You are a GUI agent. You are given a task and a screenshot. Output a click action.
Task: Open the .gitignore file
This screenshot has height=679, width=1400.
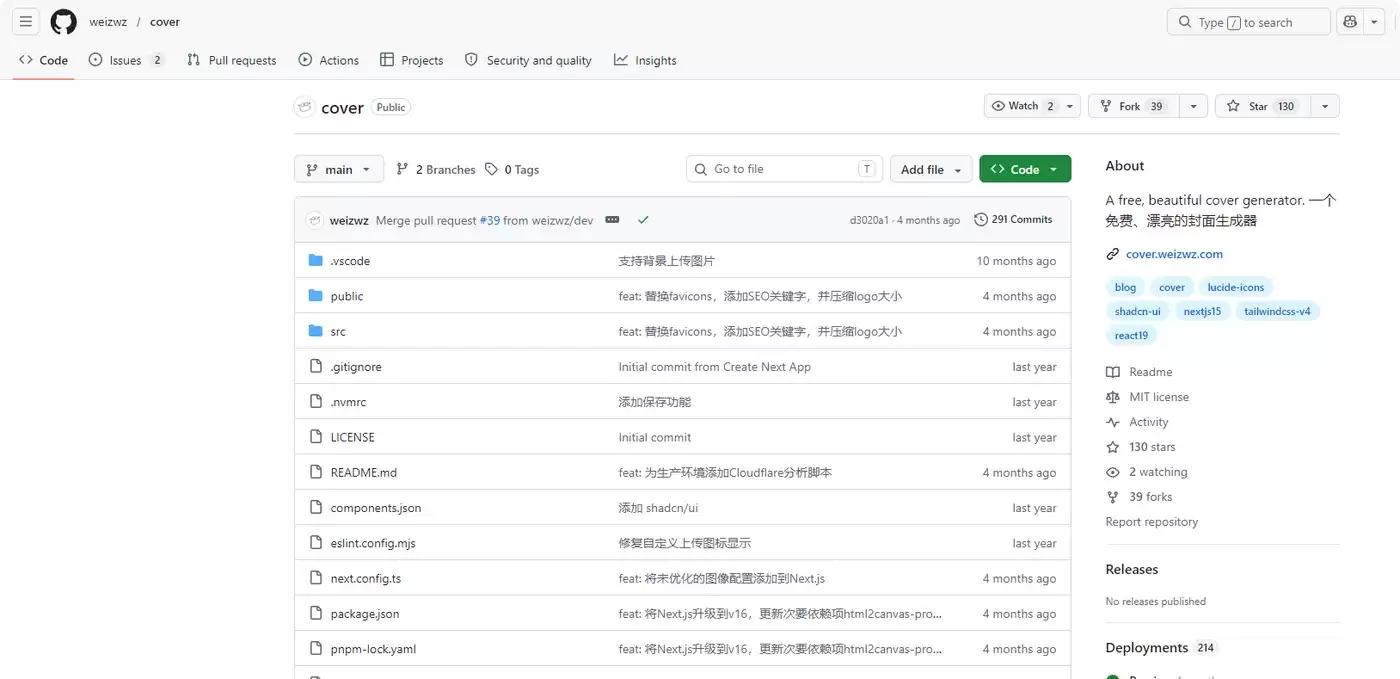(x=356, y=367)
